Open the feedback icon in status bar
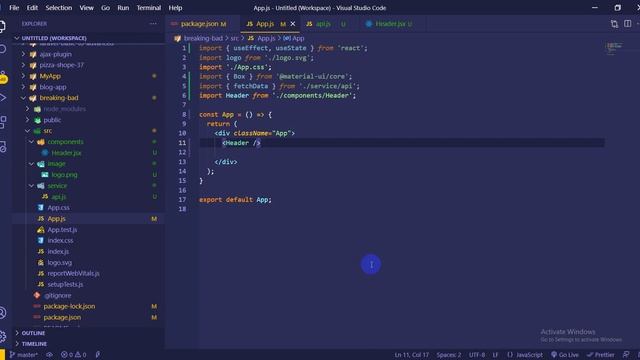640x360 pixels. tap(626, 355)
